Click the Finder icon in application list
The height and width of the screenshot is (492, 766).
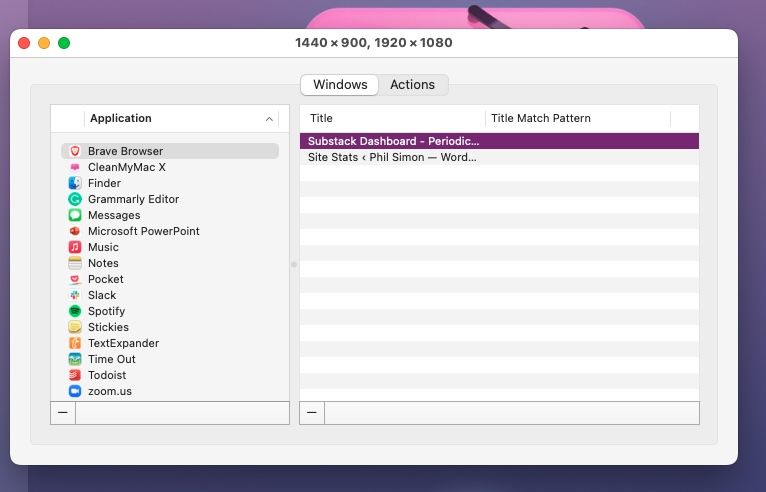click(75, 183)
